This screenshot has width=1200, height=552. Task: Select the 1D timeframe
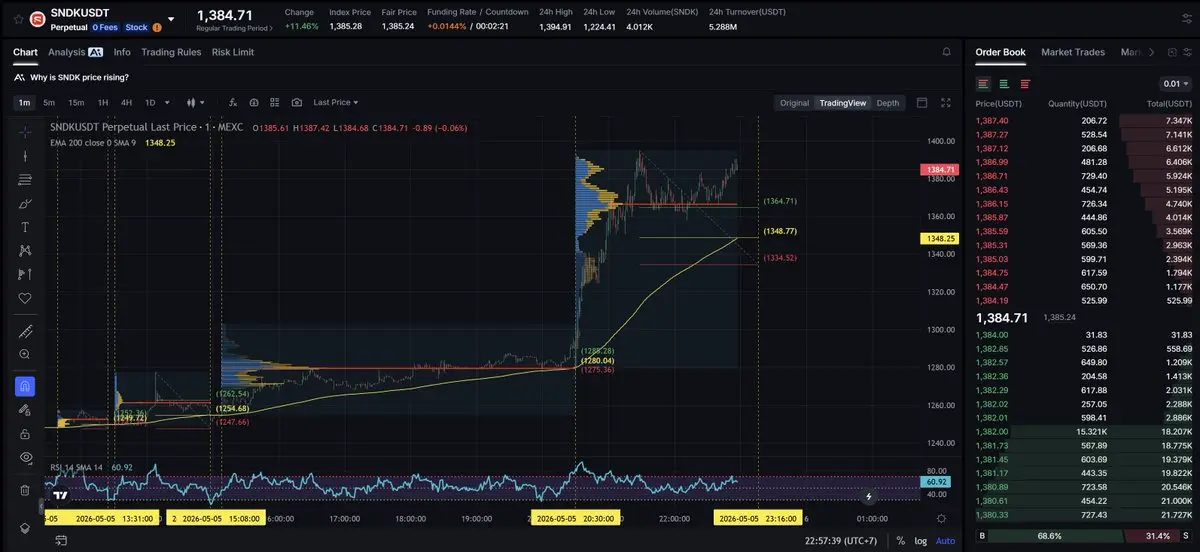(150, 102)
